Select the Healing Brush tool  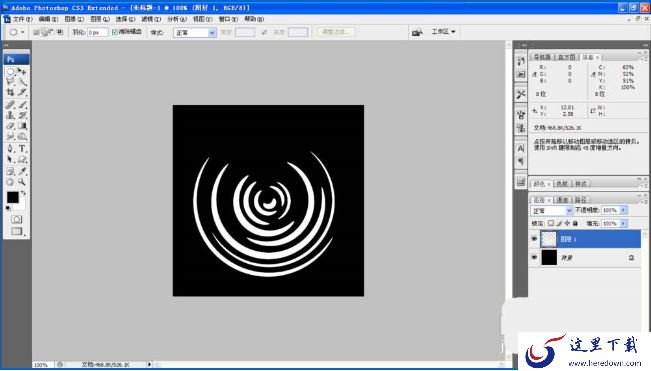[11, 105]
